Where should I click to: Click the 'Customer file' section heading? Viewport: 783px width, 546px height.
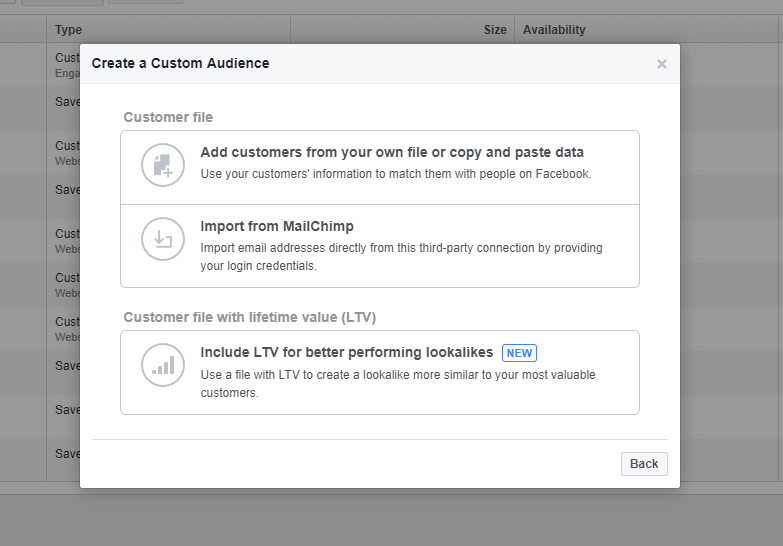pos(168,117)
